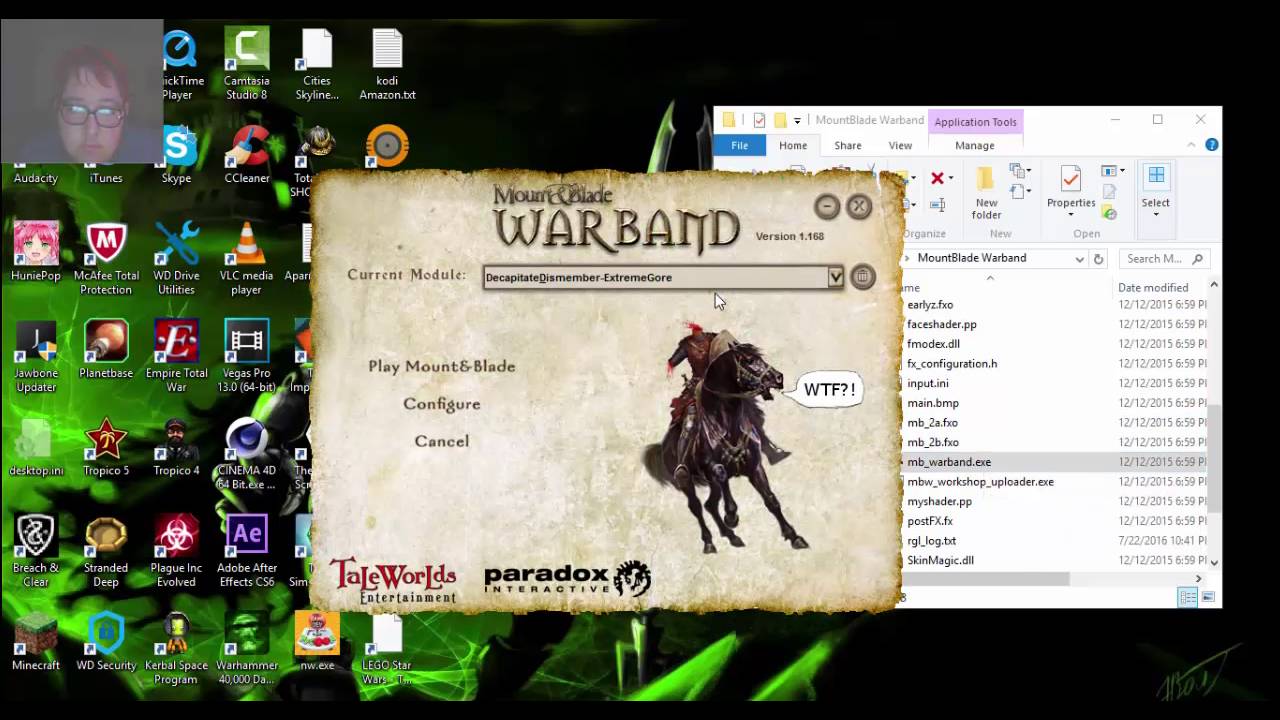Select the Breach & Clear icon
The image size is (1280, 720).
tap(36, 552)
